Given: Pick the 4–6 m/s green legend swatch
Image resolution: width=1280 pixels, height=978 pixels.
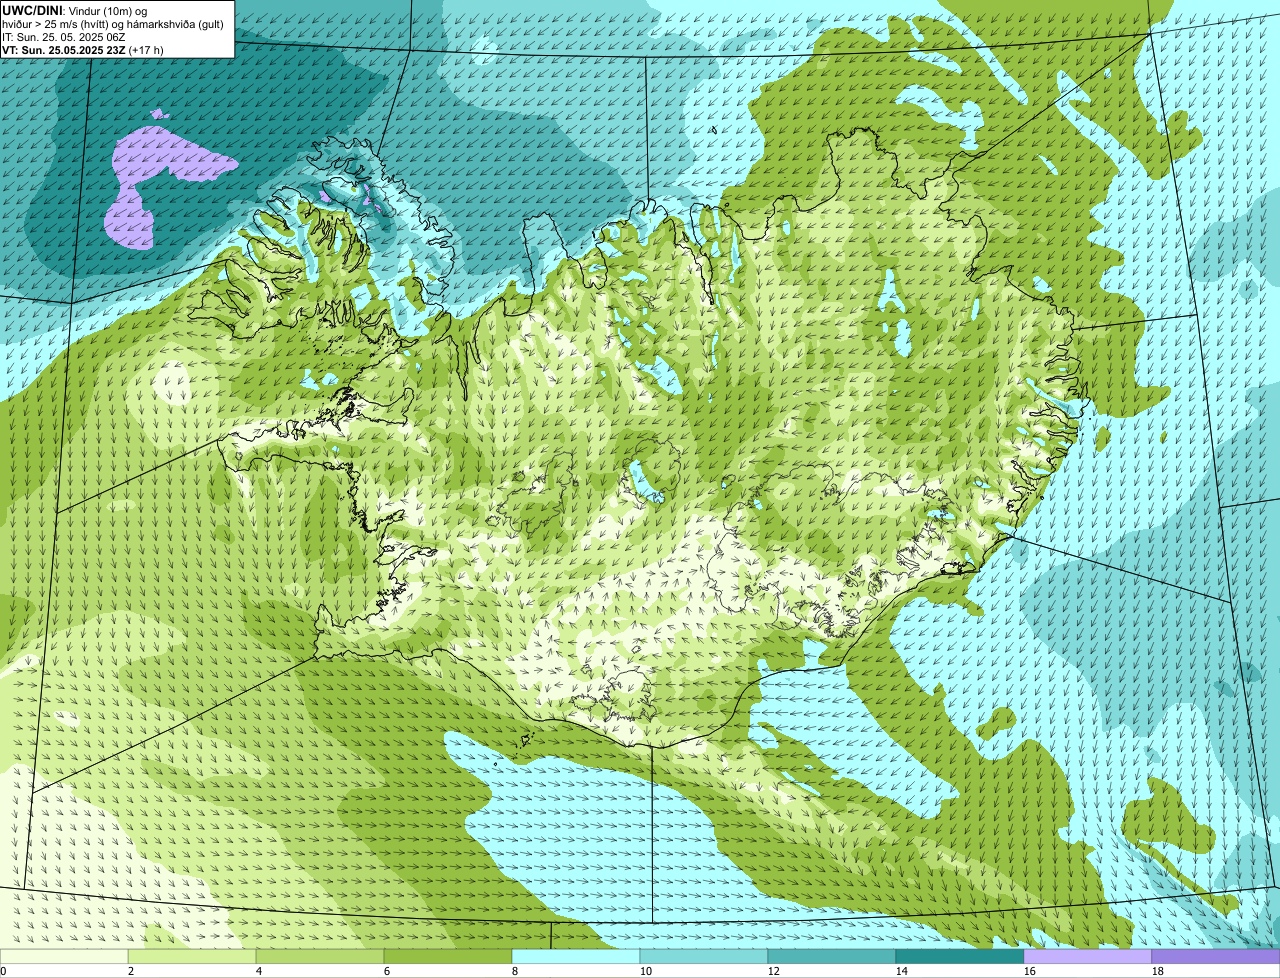Looking at the screenshot, I should pos(320,956).
